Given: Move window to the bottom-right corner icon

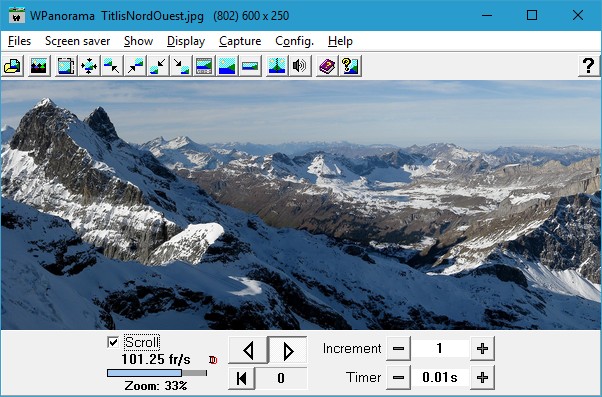Looking at the screenshot, I should coord(181,66).
